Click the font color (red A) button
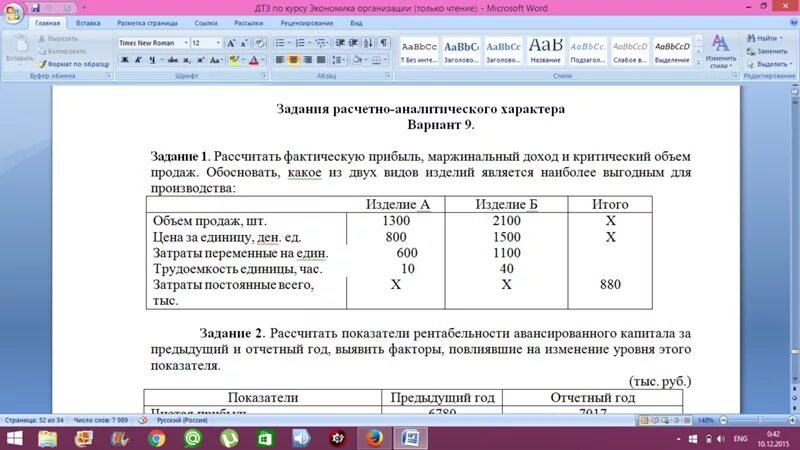The width and height of the screenshot is (800, 450). click(x=254, y=60)
